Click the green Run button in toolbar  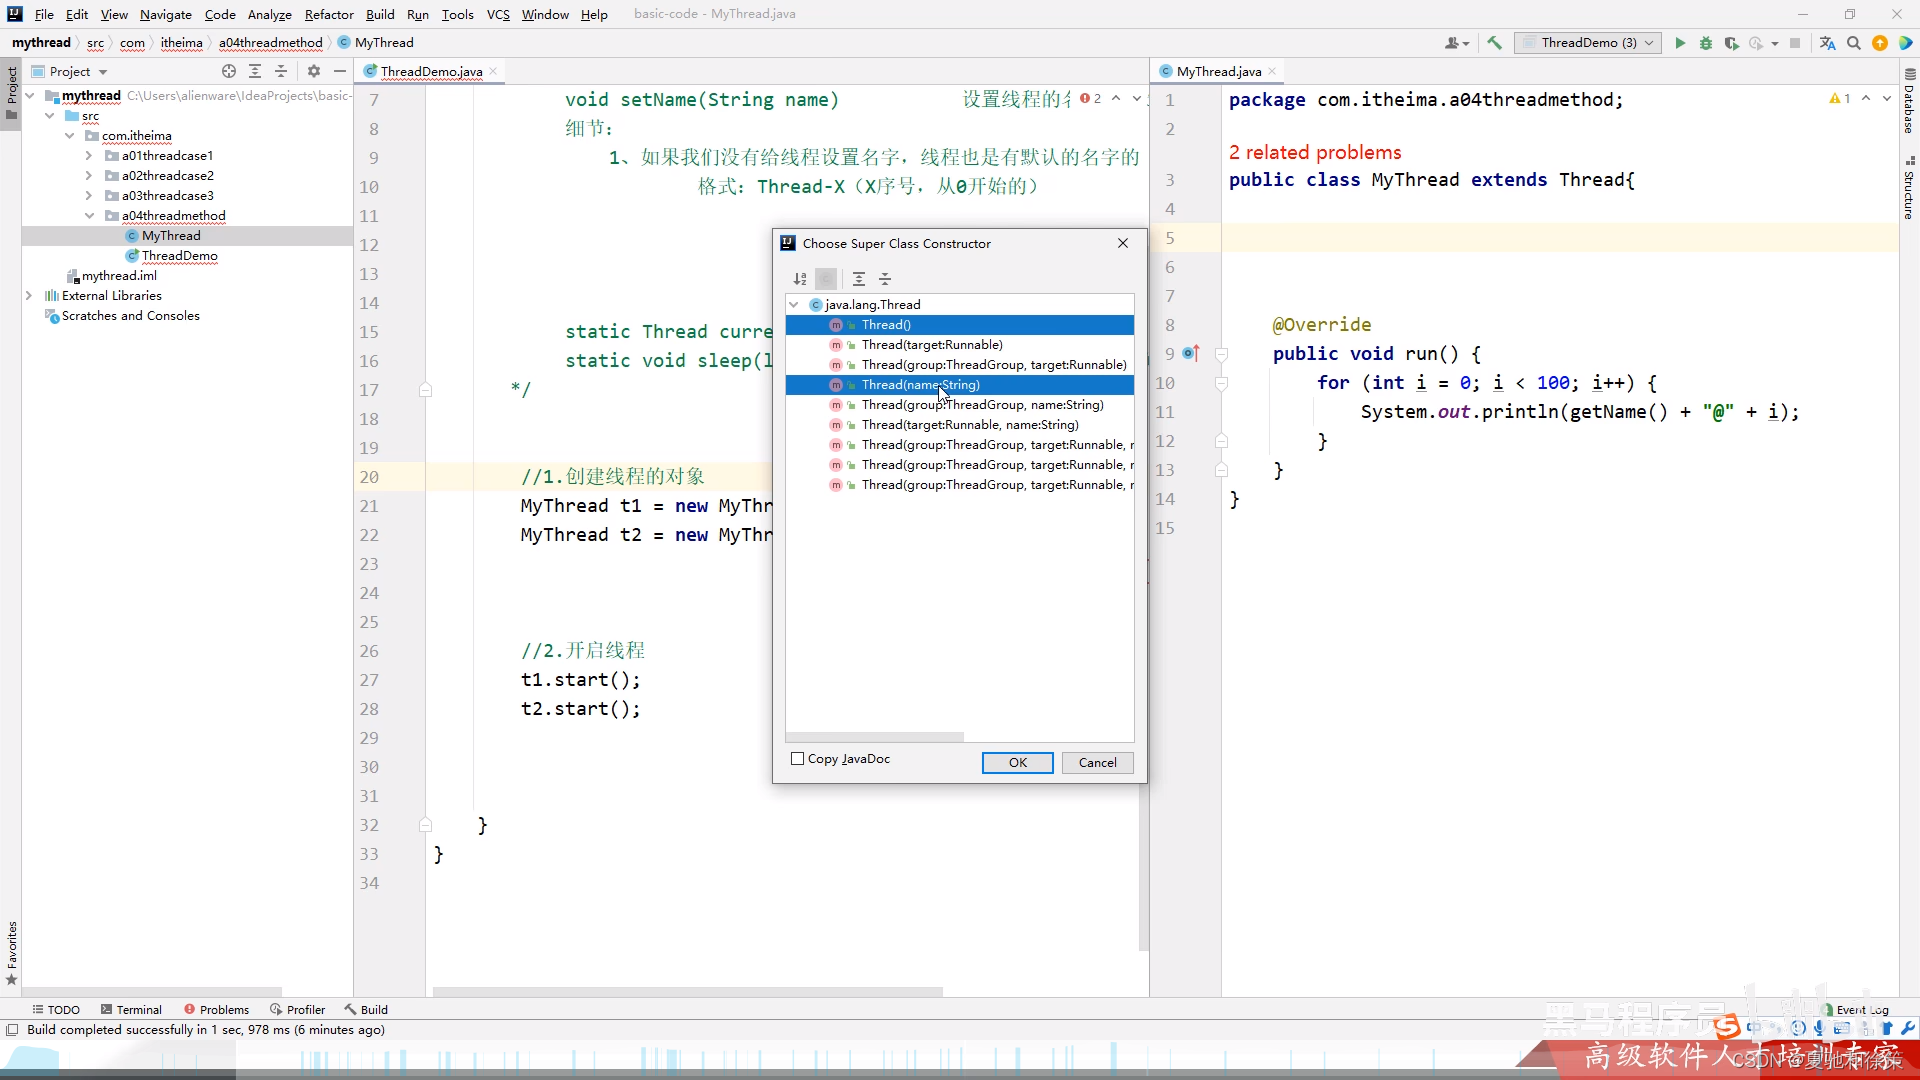pyautogui.click(x=1680, y=43)
